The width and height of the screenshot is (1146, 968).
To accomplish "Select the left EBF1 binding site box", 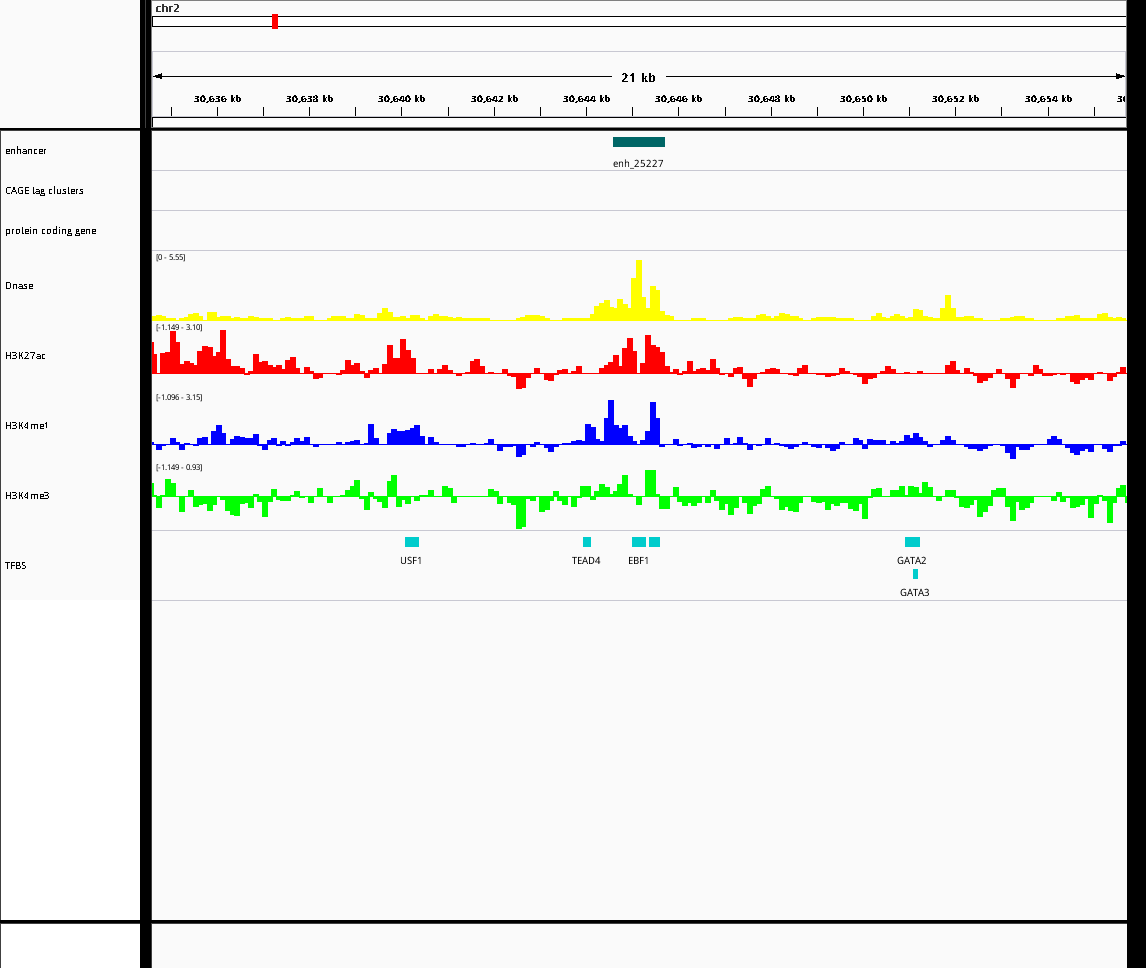I will pos(638,542).
